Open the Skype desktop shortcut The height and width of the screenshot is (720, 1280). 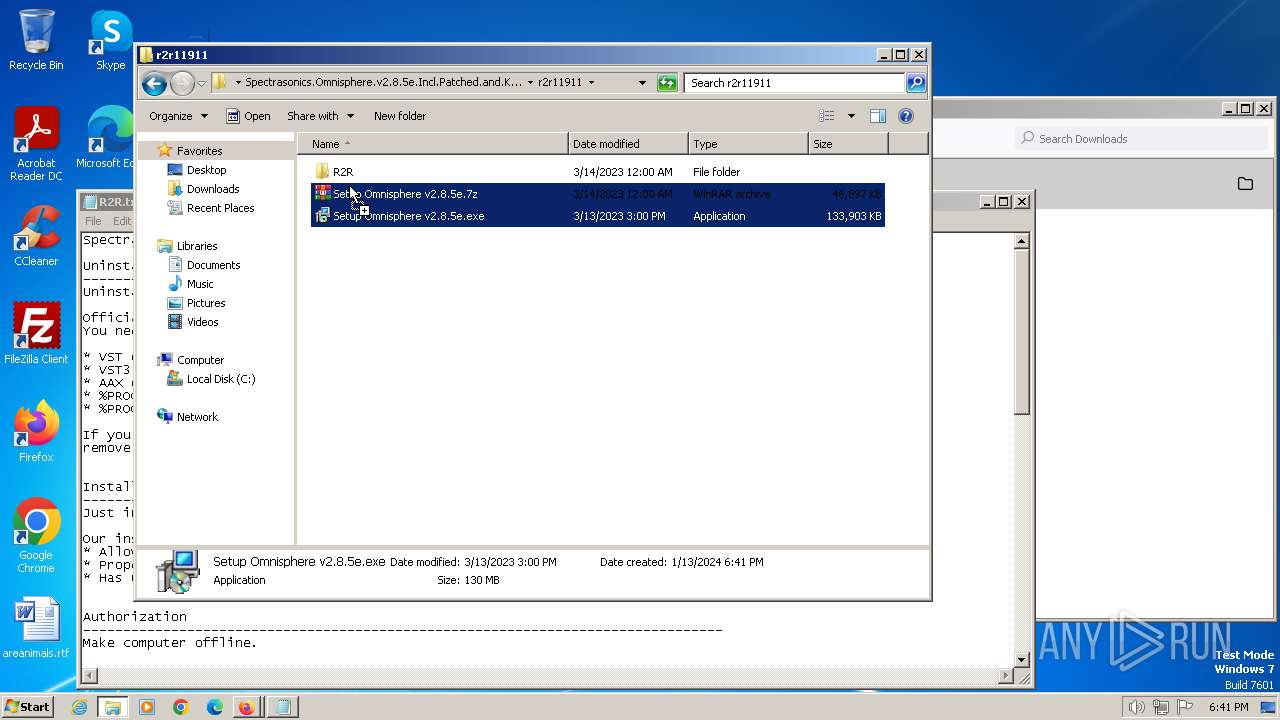(x=110, y=40)
